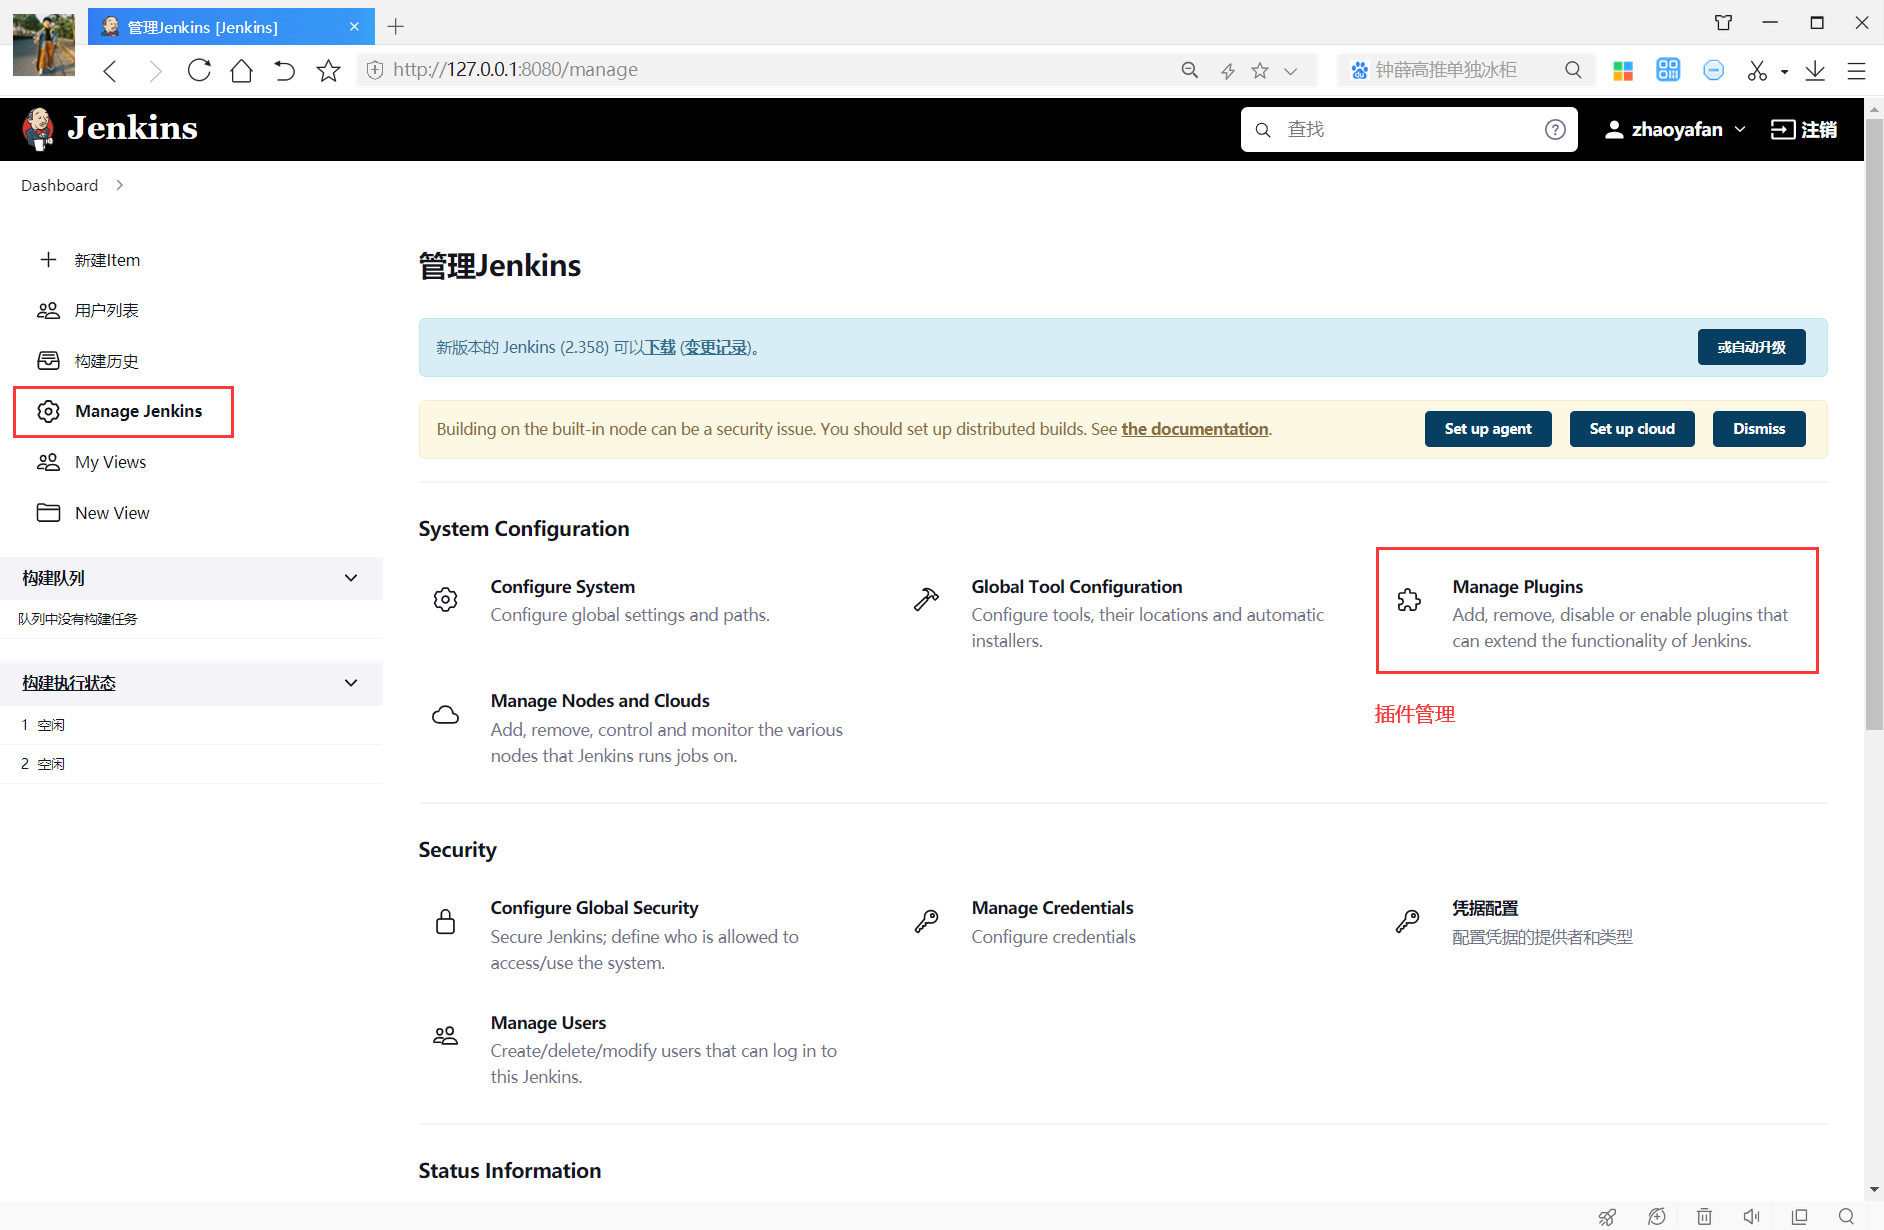Open My Views in the sidebar

tap(111, 462)
